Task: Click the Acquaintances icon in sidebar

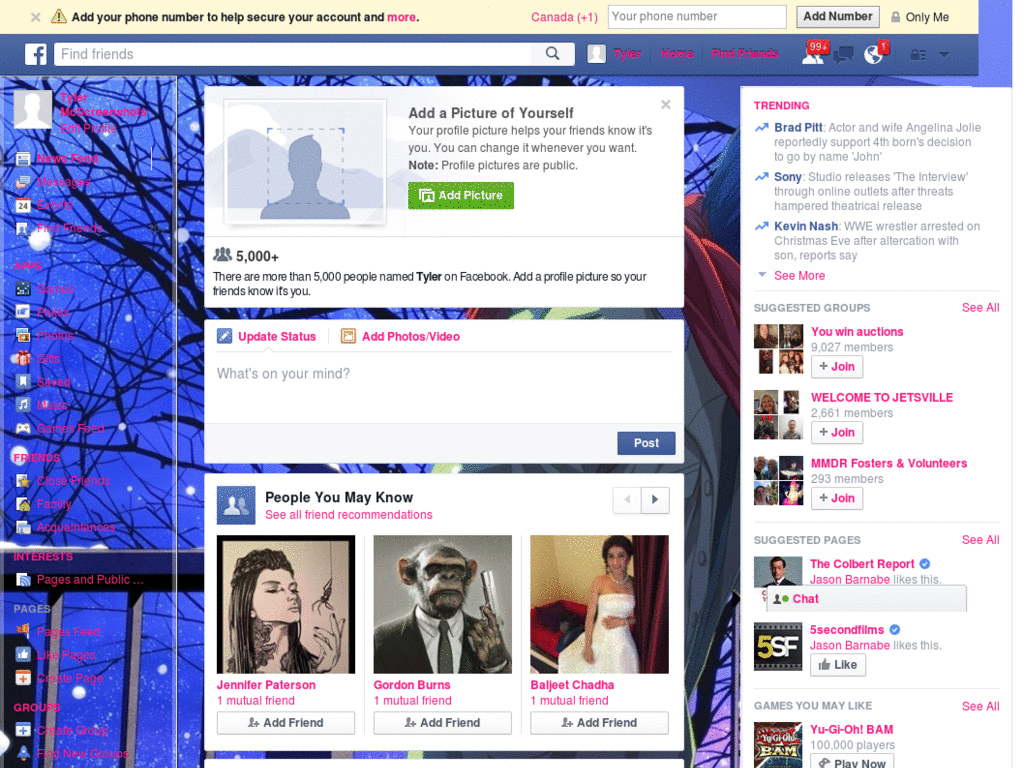Action: 23,527
